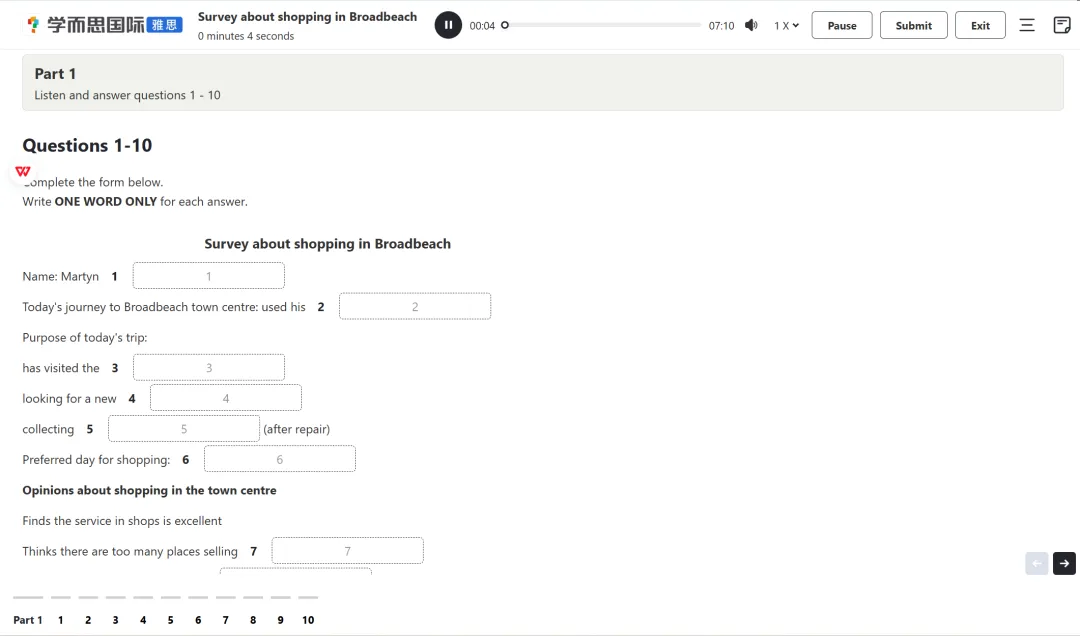The width and height of the screenshot is (1080, 636).
Task: Click 'Finds the service in shops is excellent'
Action: [x=122, y=521]
